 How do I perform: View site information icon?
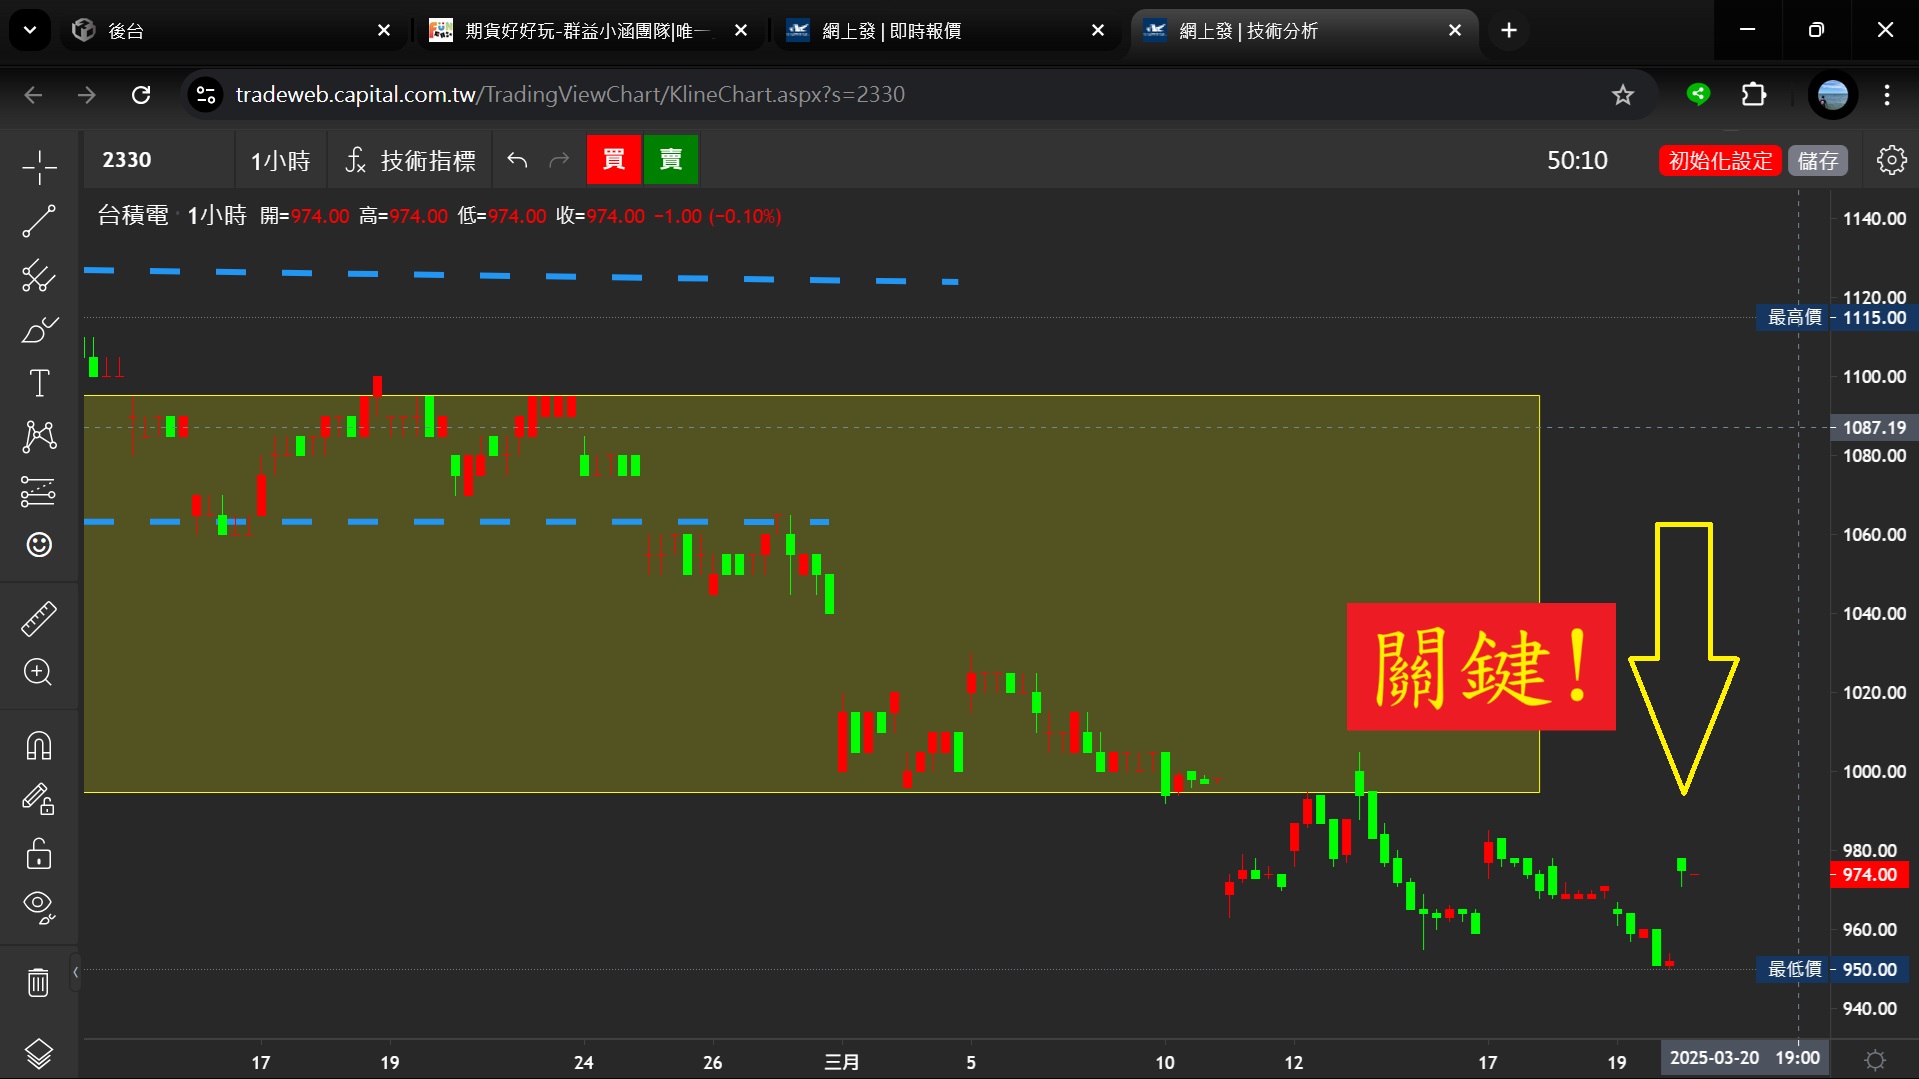click(x=206, y=95)
